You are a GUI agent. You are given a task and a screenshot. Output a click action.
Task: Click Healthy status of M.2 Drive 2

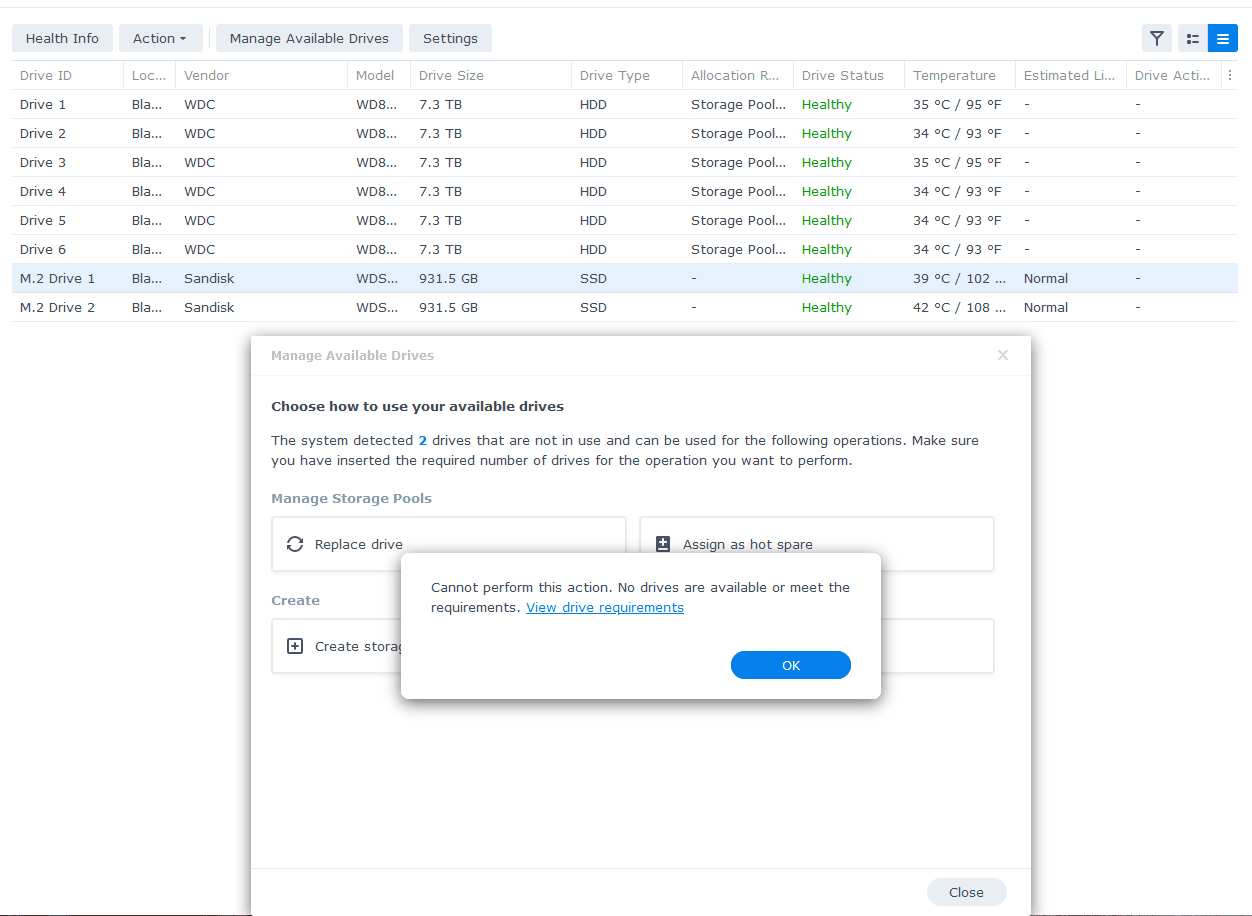[x=826, y=307]
